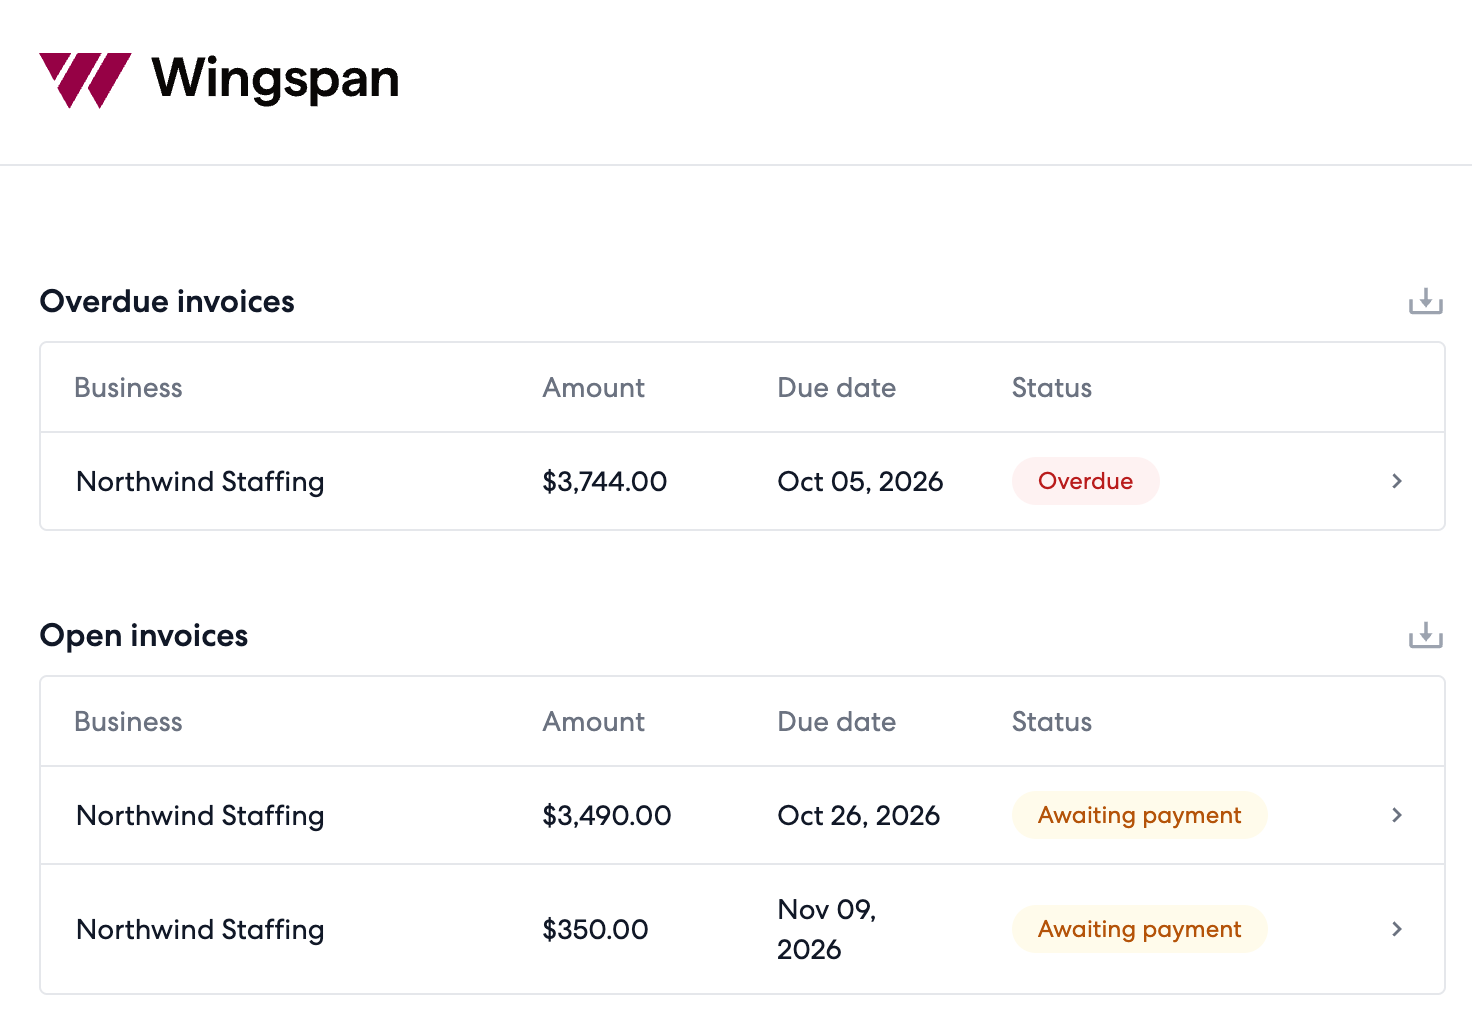Click the red Overdue status badge
The width and height of the screenshot is (1472, 1024).
click(1085, 481)
